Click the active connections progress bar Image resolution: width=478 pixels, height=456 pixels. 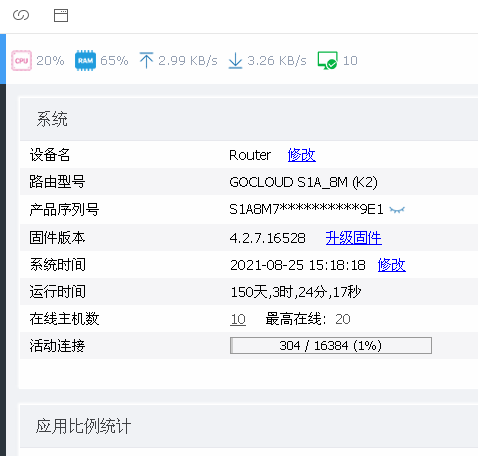pos(331,346)
